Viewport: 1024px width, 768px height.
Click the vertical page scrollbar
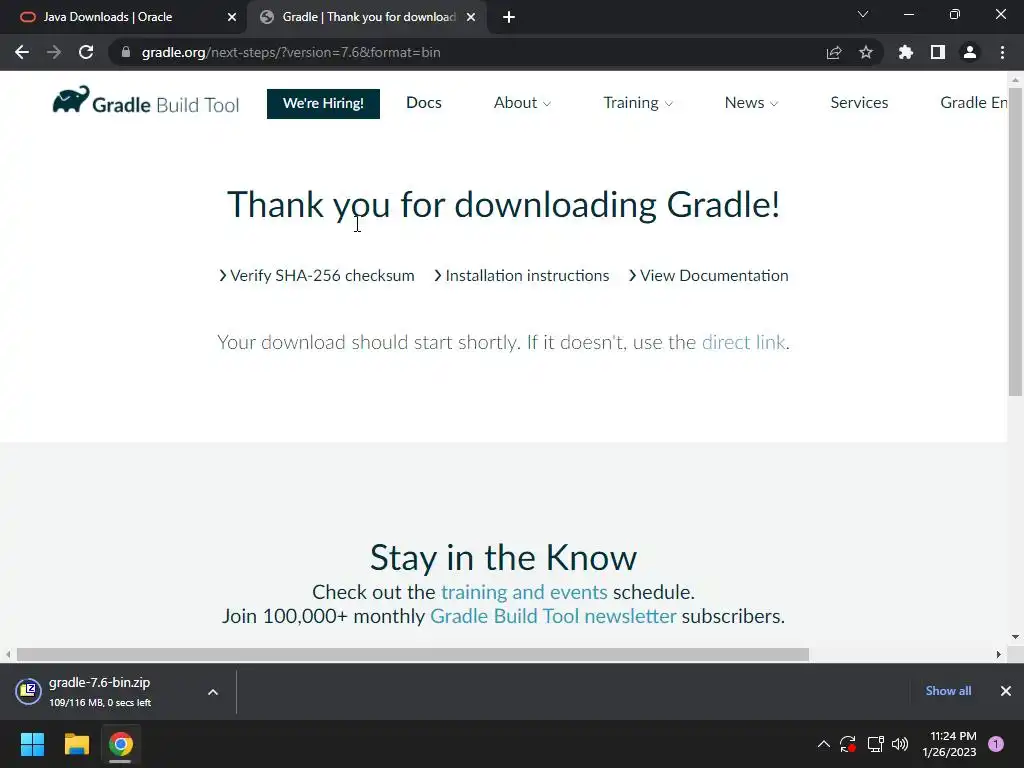tap(1015, 242)
